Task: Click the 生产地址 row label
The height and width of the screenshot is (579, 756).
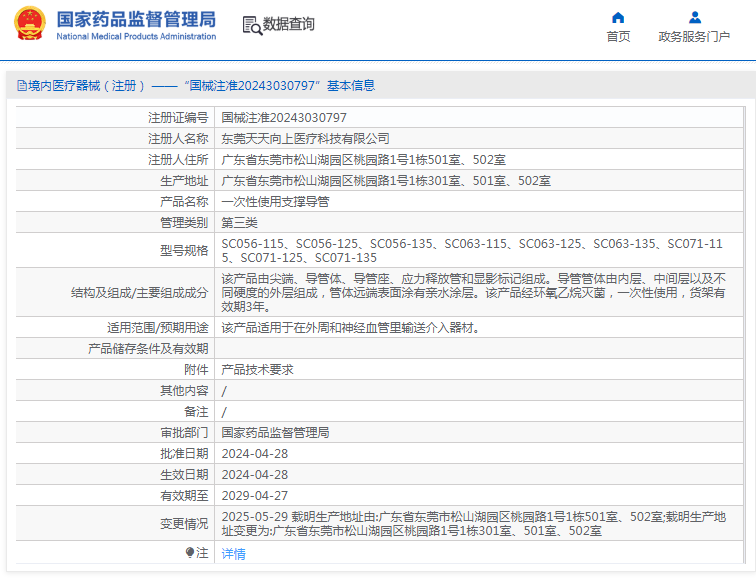Action: [x=184, y=181]
